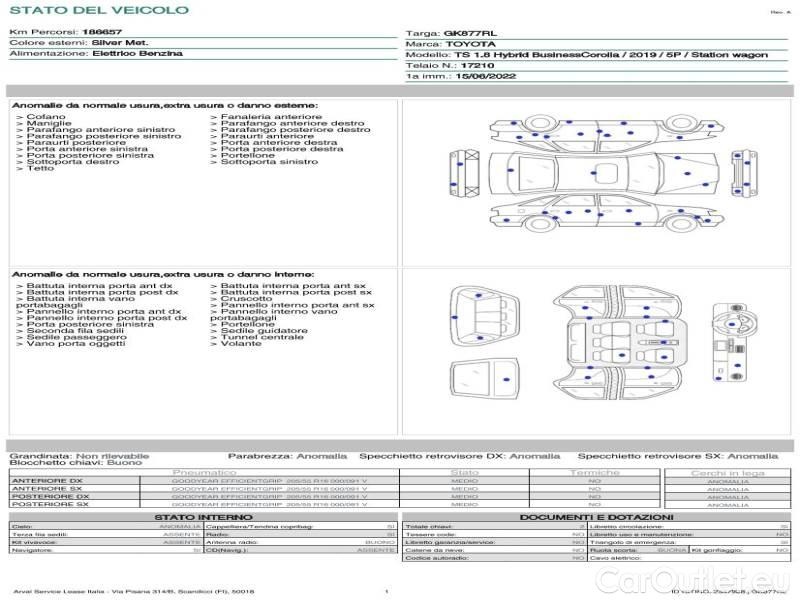This screenshot has width=800, height=600.
Task: Click the blue damage marker on roof center
Action: tap(593, 173)
